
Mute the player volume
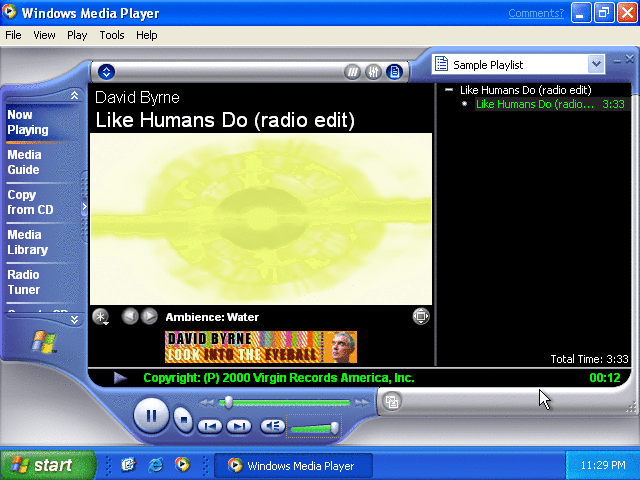click(x=272, y=426)
